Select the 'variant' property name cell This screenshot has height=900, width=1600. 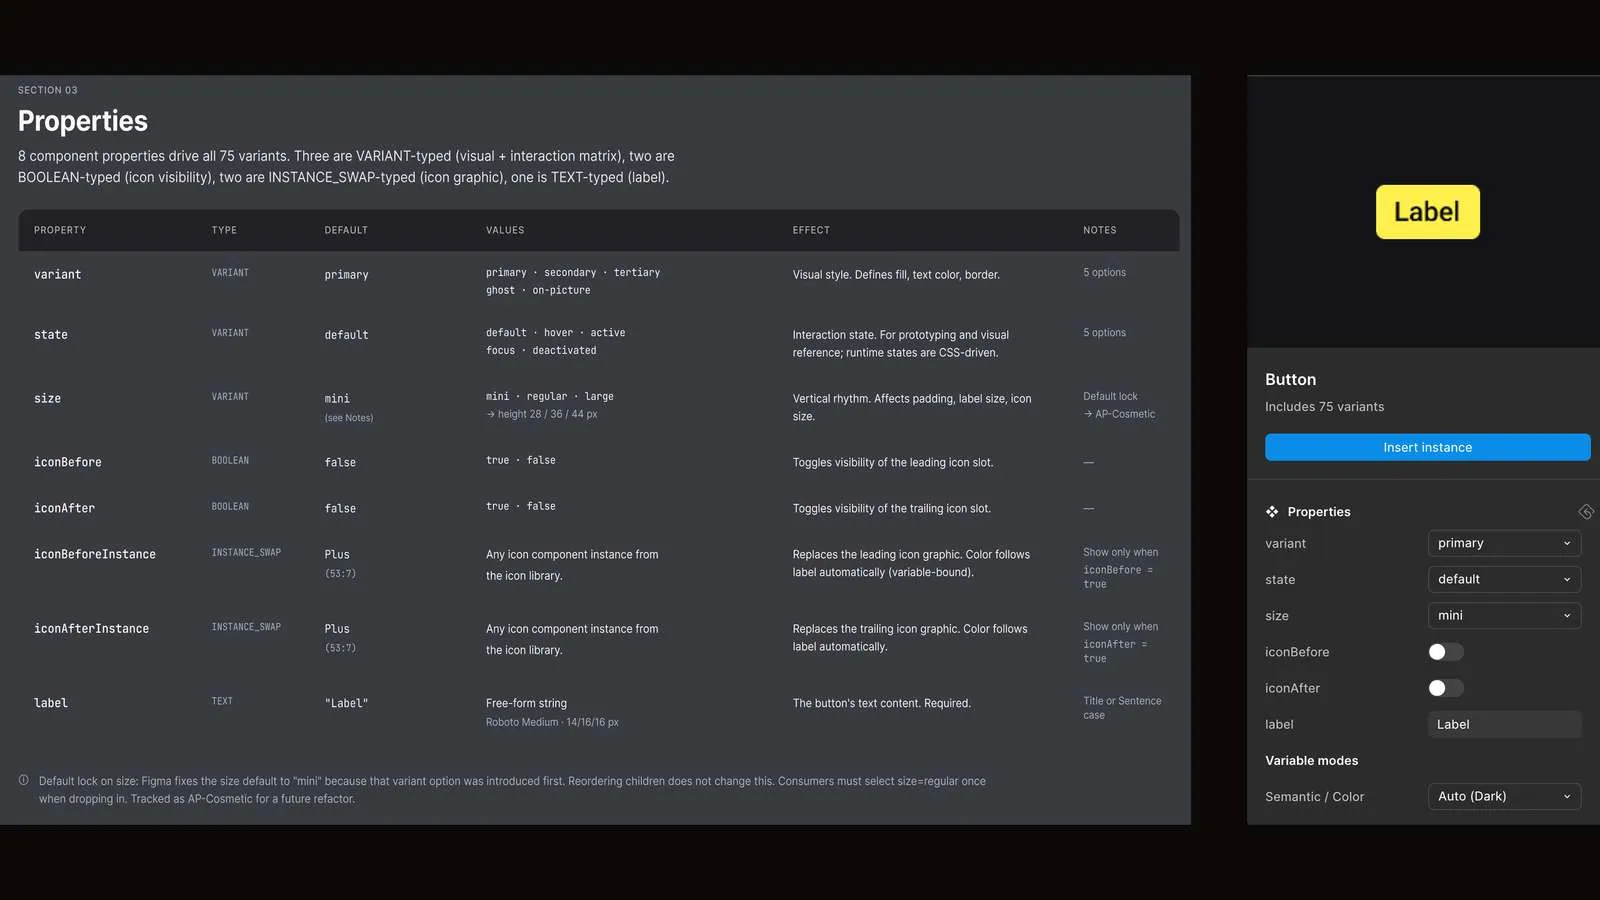pyautogui.click(x=58, y=274)
